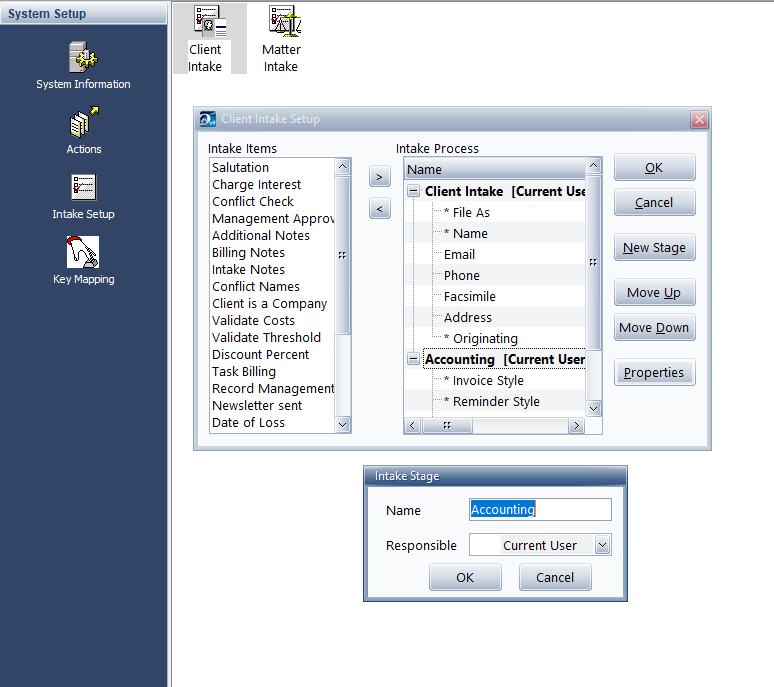774x687 pixels.
Task: Select Record Management item
Action: click(273, 389)
